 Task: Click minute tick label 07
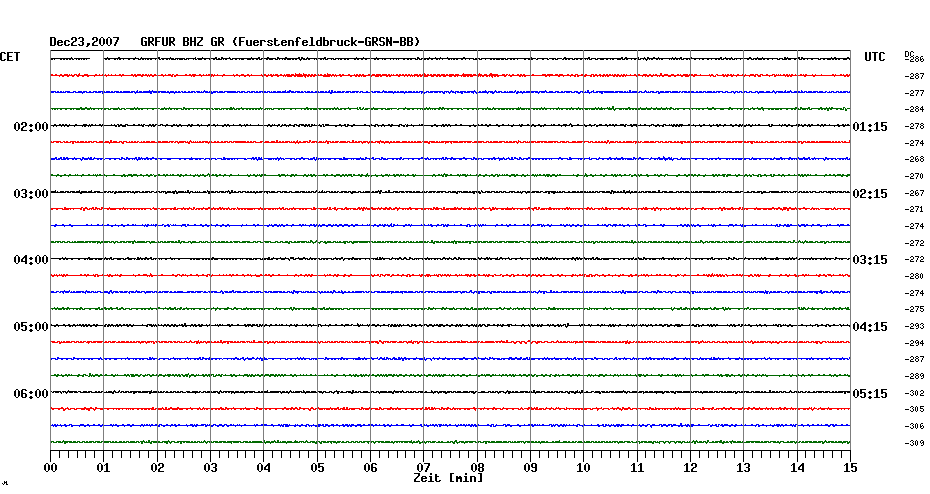coord(423,468)
